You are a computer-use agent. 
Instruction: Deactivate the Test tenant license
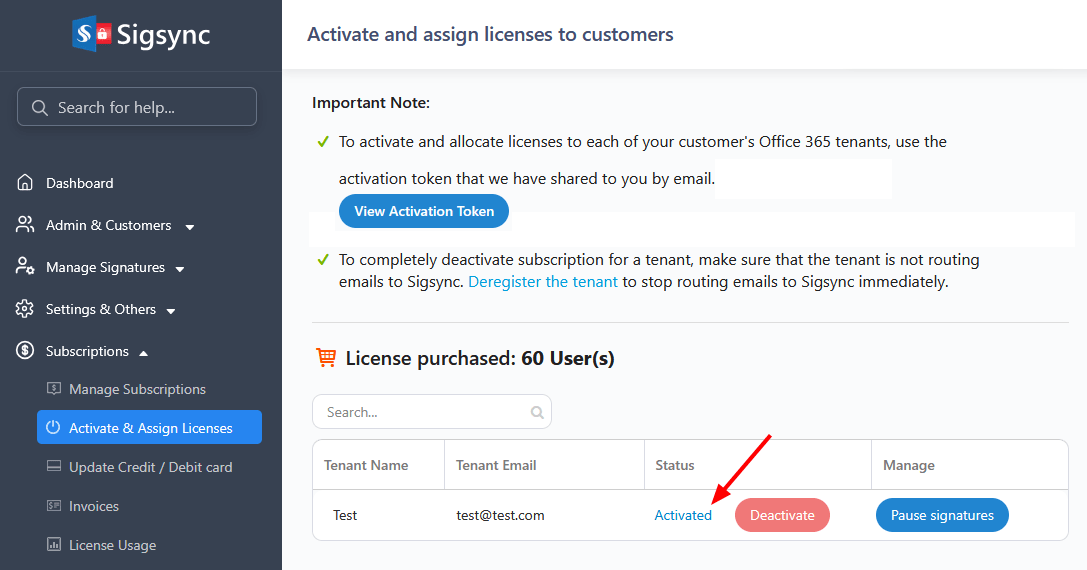click(782, 515)
